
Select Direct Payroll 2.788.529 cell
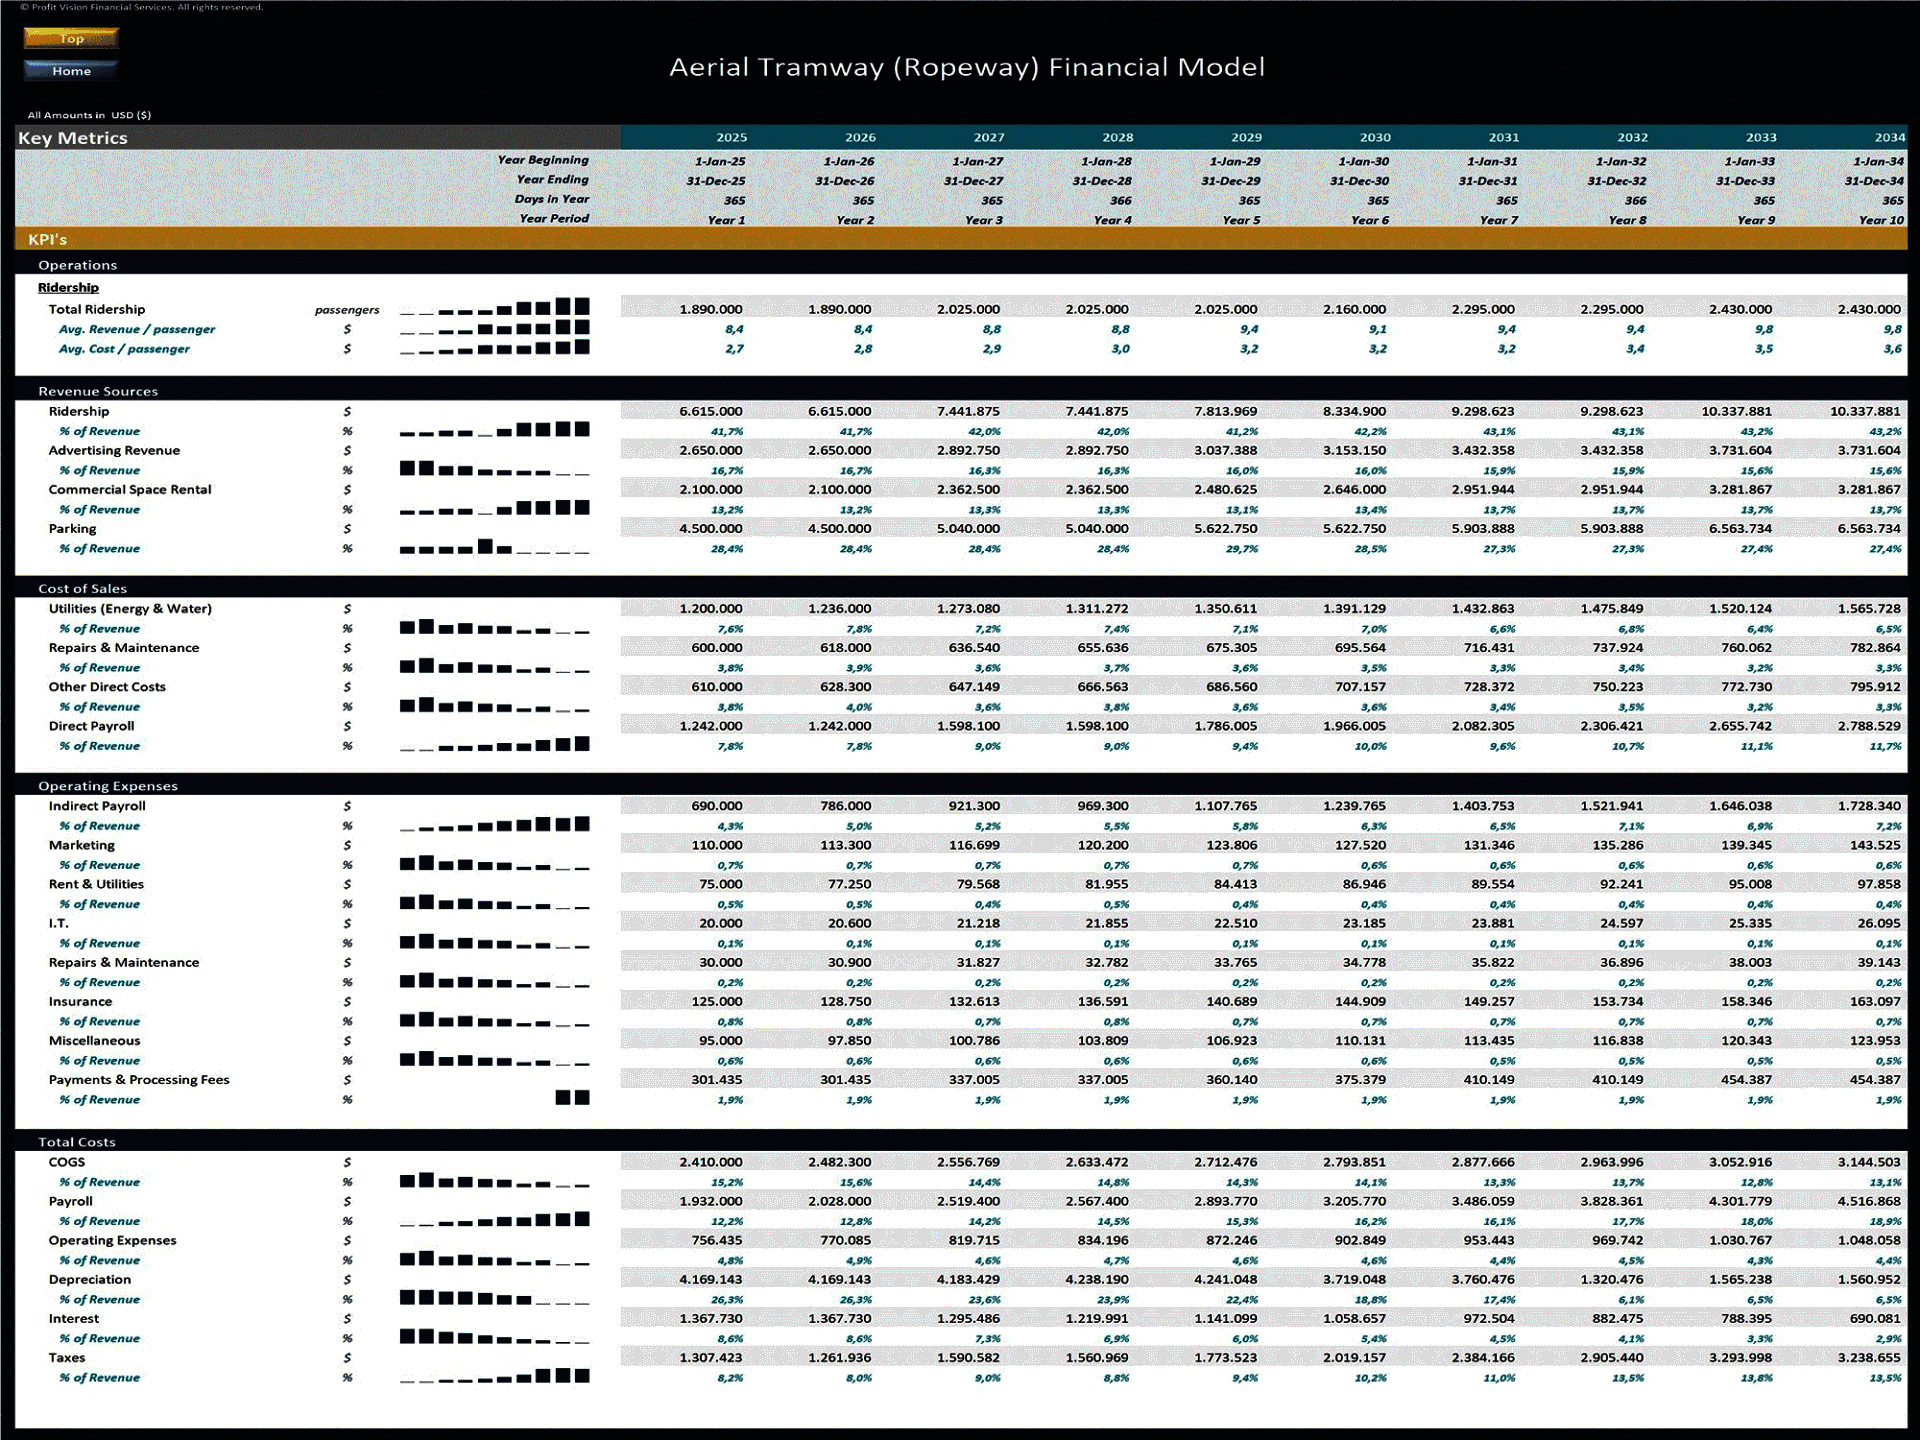click(x=1869, y=726)
